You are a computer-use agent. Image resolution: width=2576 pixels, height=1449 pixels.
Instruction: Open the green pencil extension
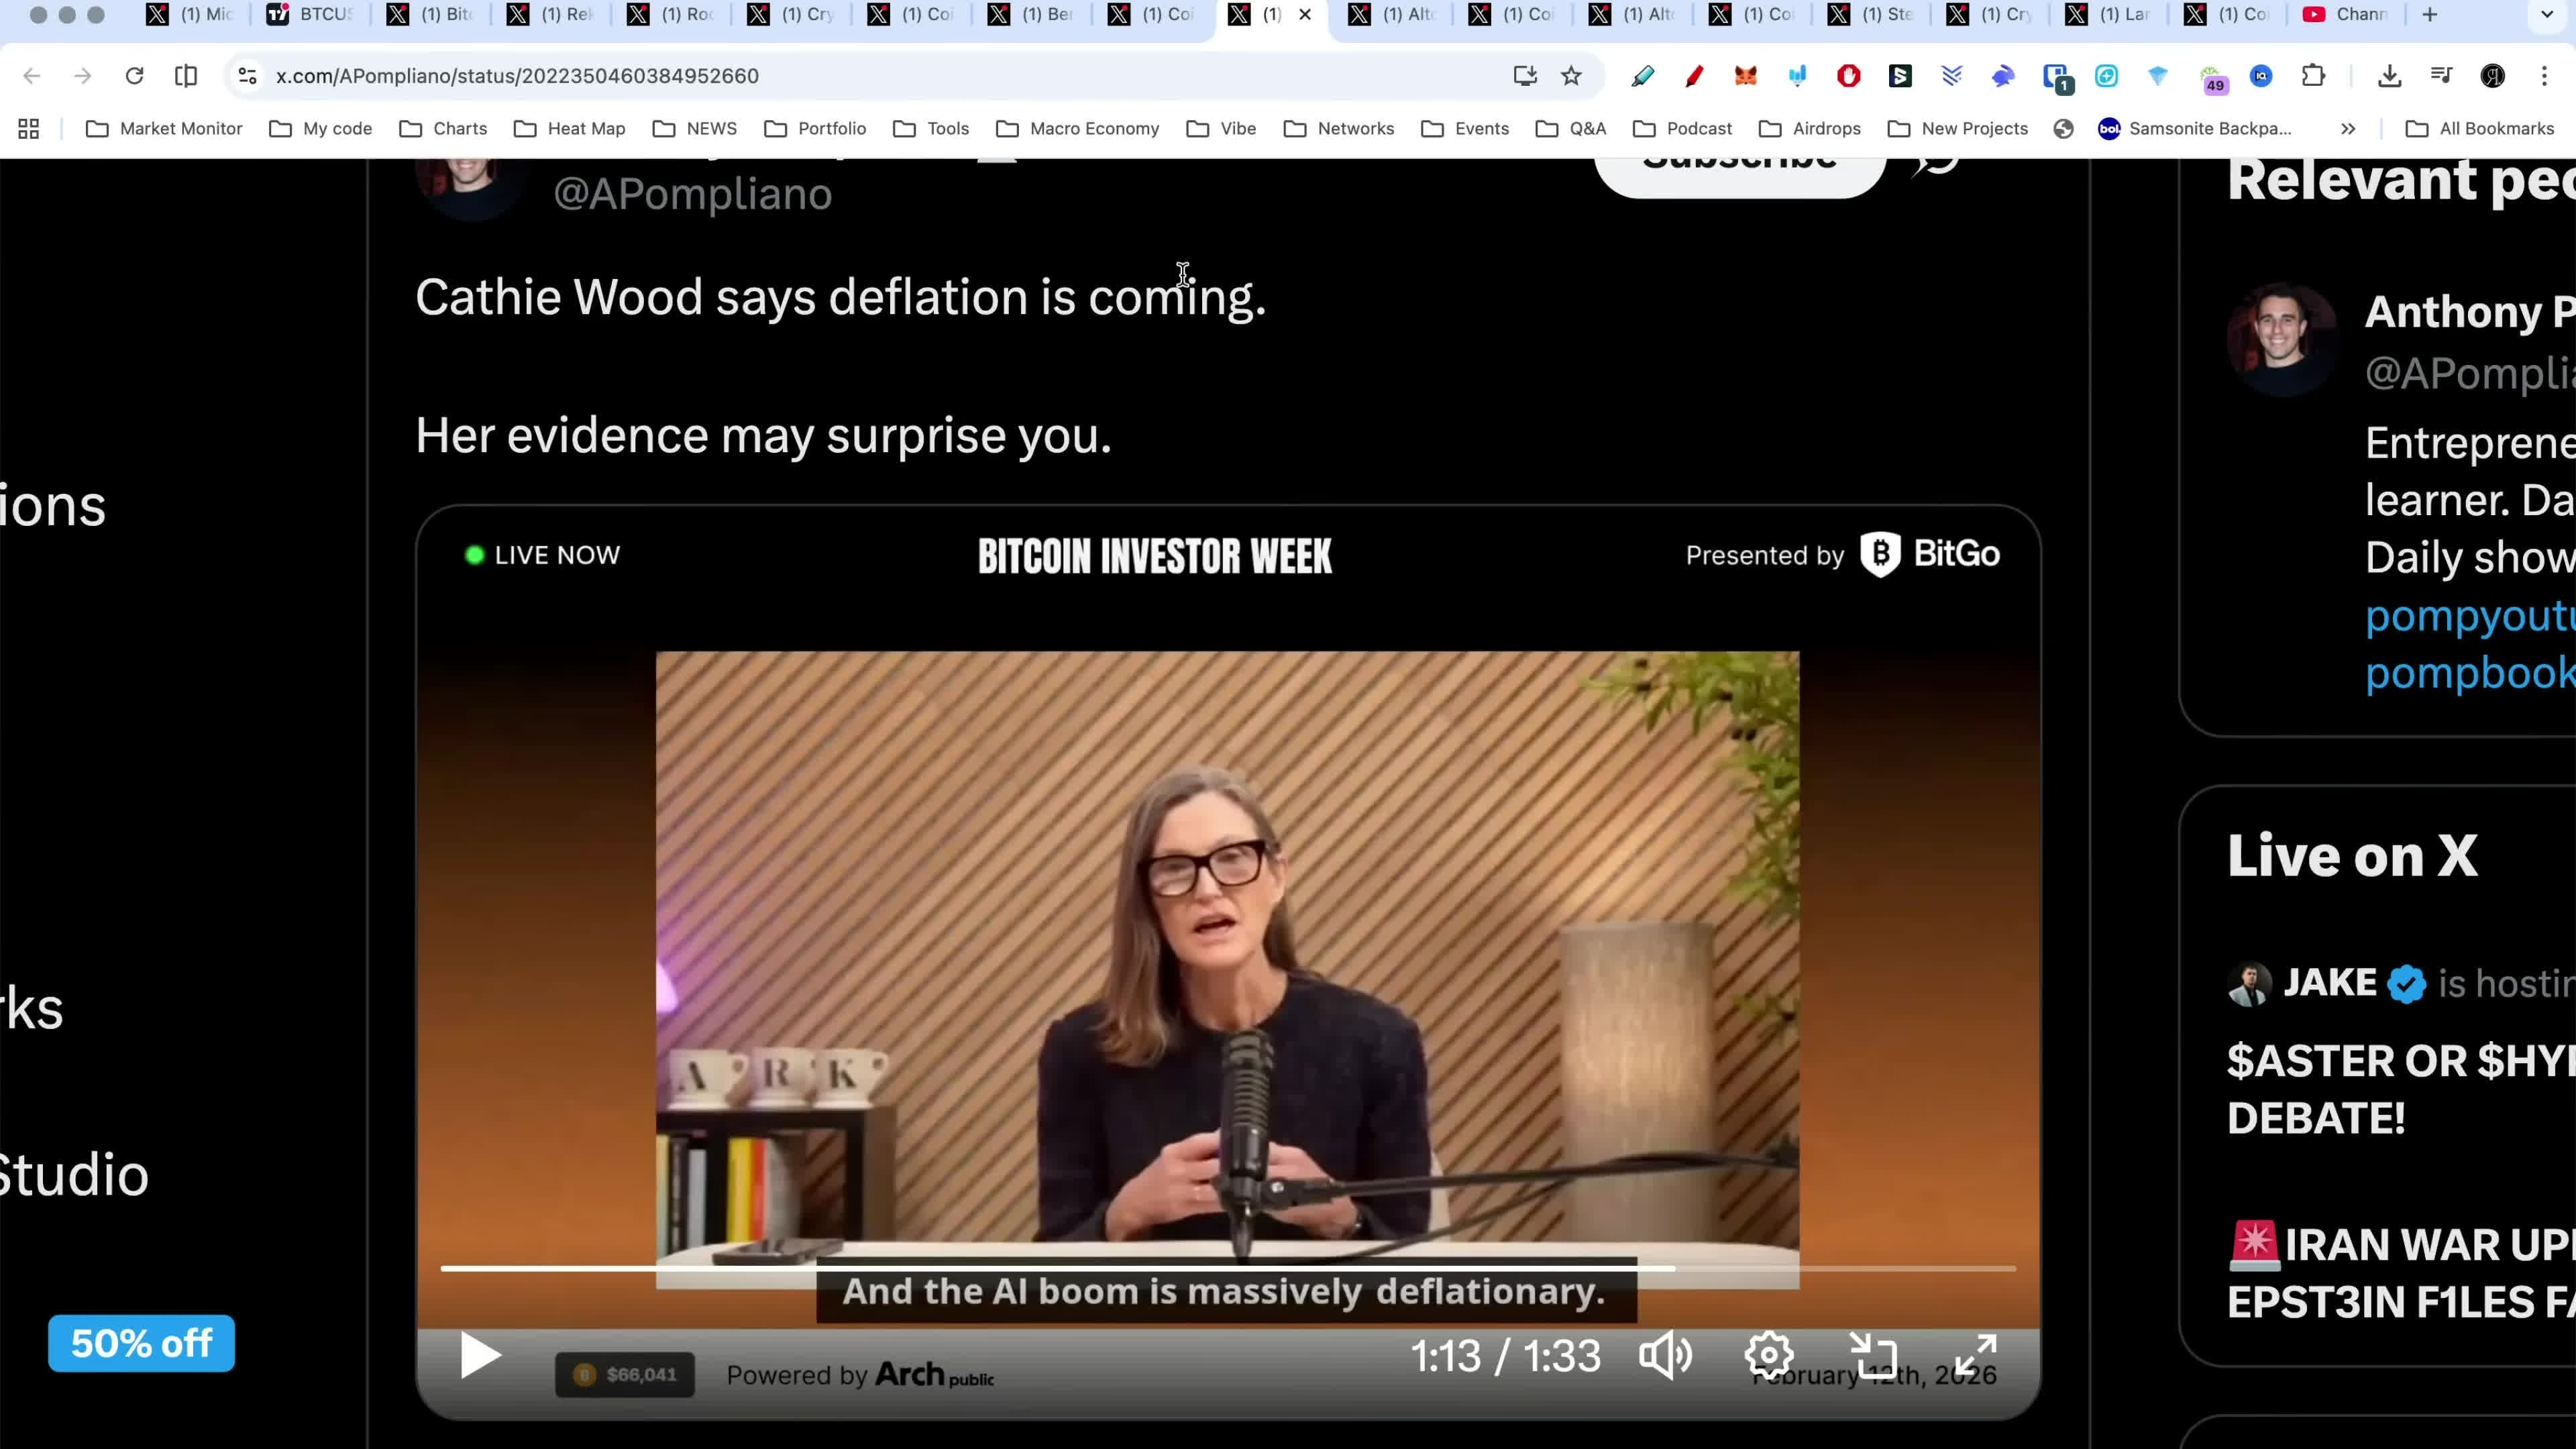(x=1642, y=76)
